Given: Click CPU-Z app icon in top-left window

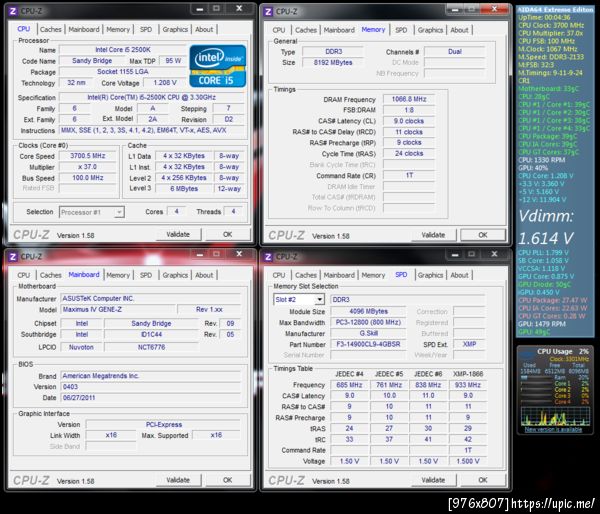Looking at the screenshot, I should [13, 11].
